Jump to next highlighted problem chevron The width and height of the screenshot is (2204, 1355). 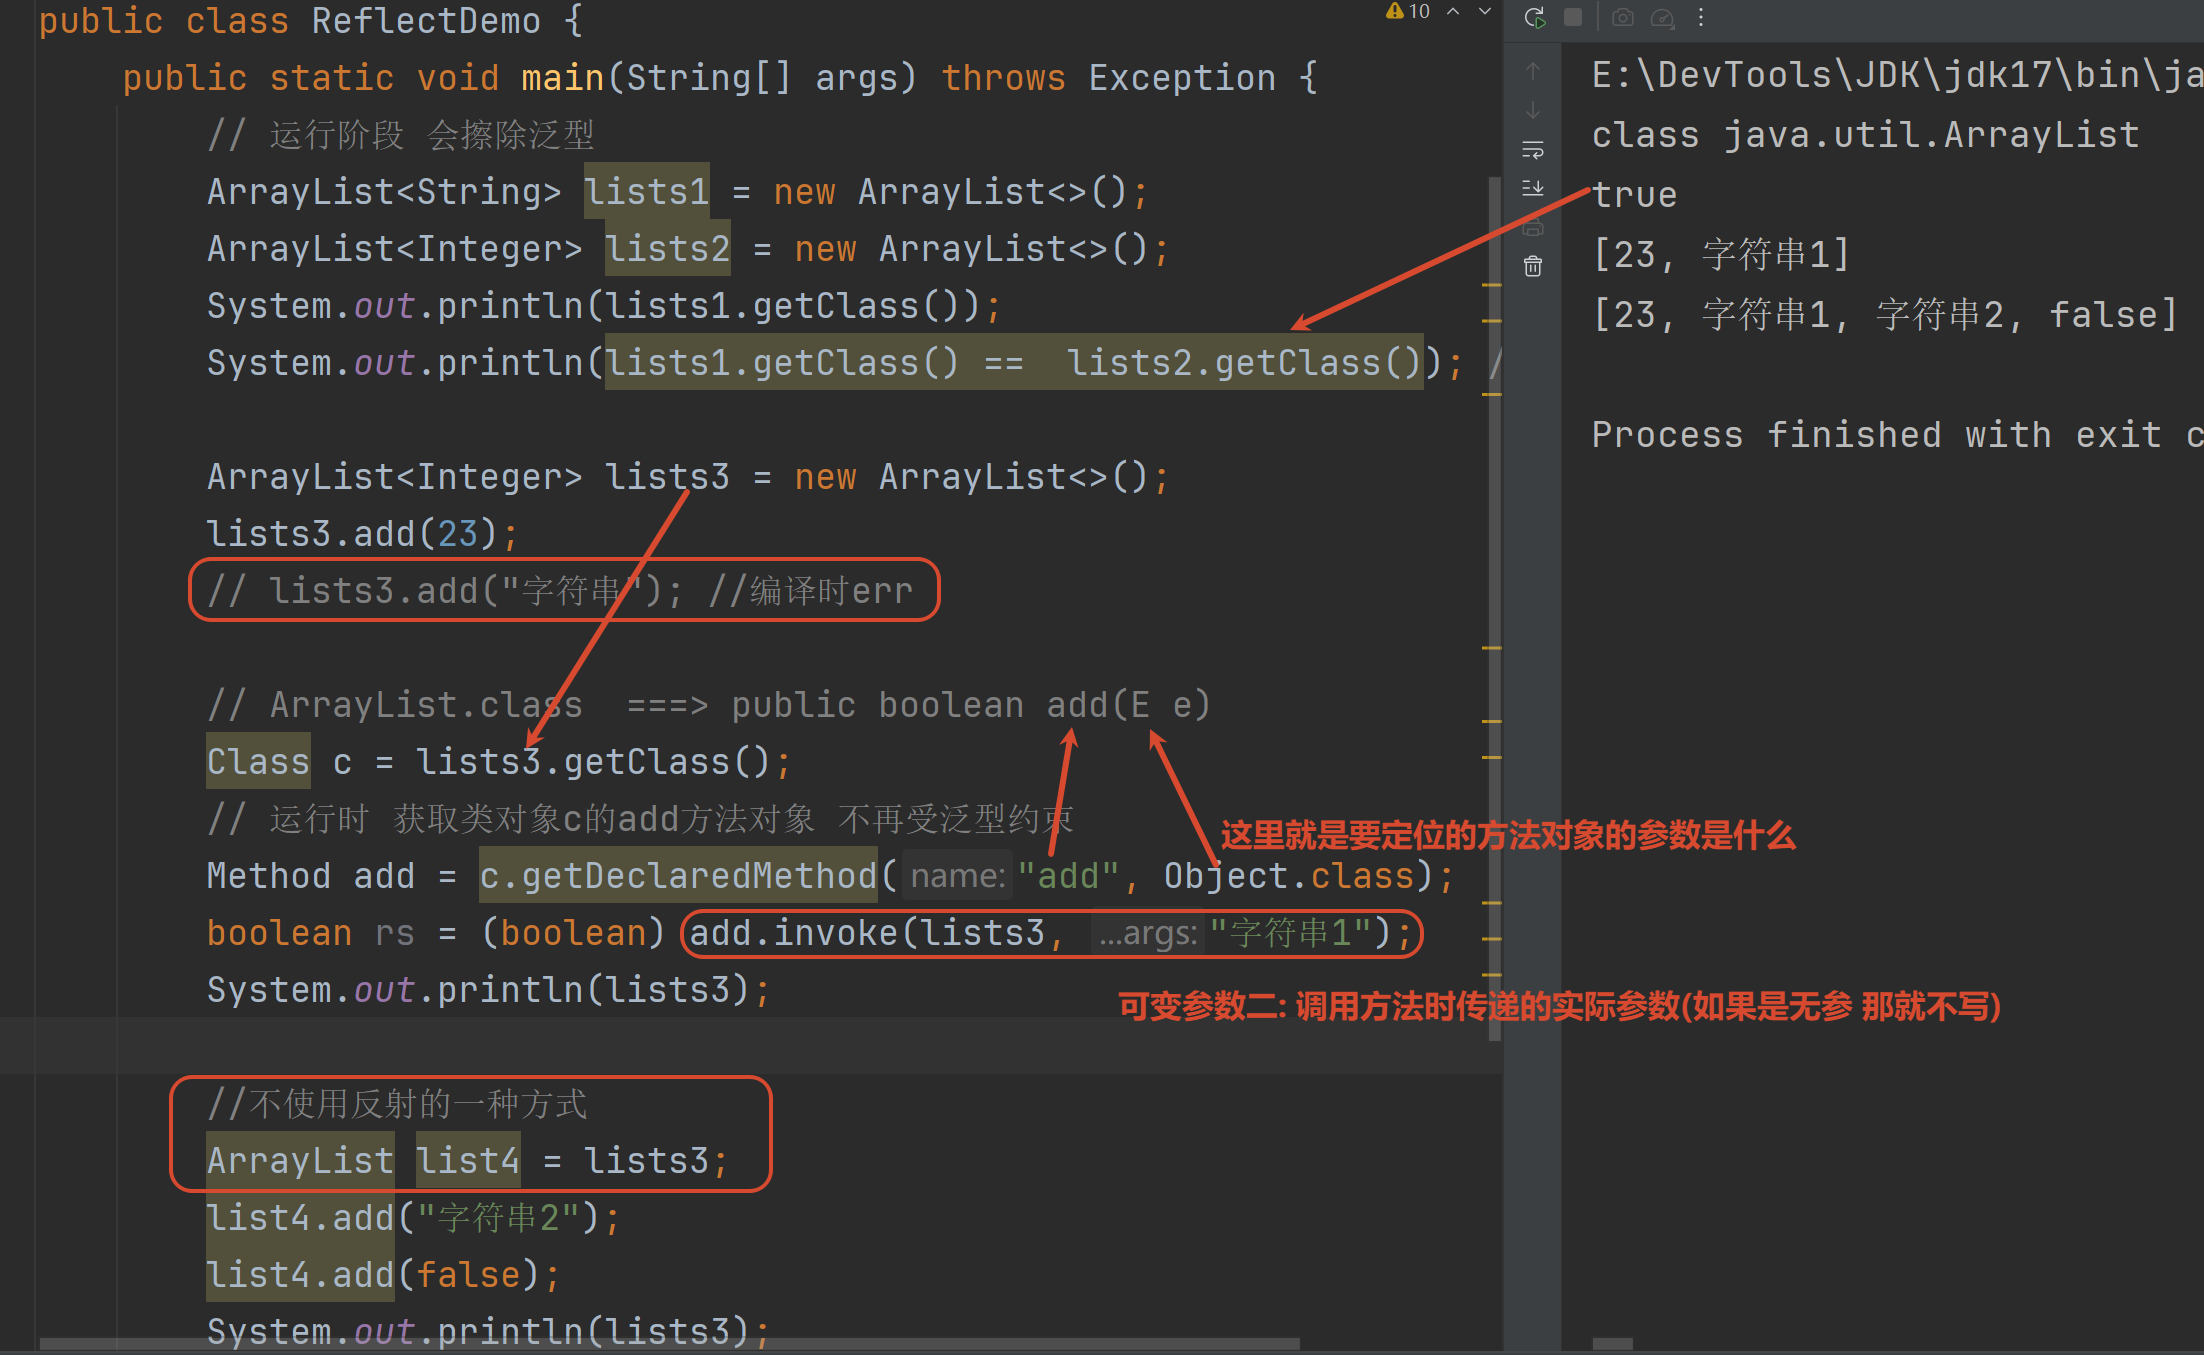click(1485, 11)
